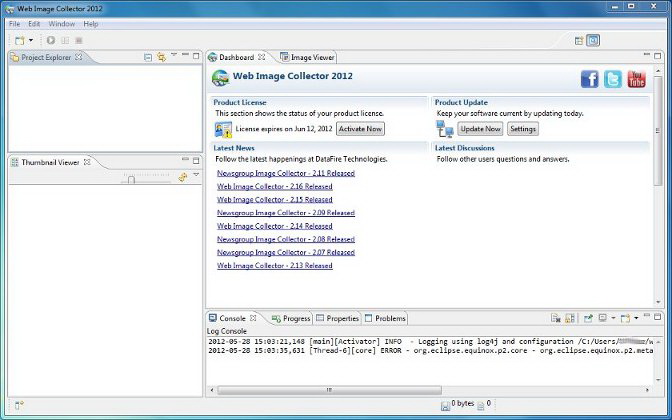Close the Thumbnail Viewer tab
The width and height of the screenshot is (672, 420).
[87, 162]
